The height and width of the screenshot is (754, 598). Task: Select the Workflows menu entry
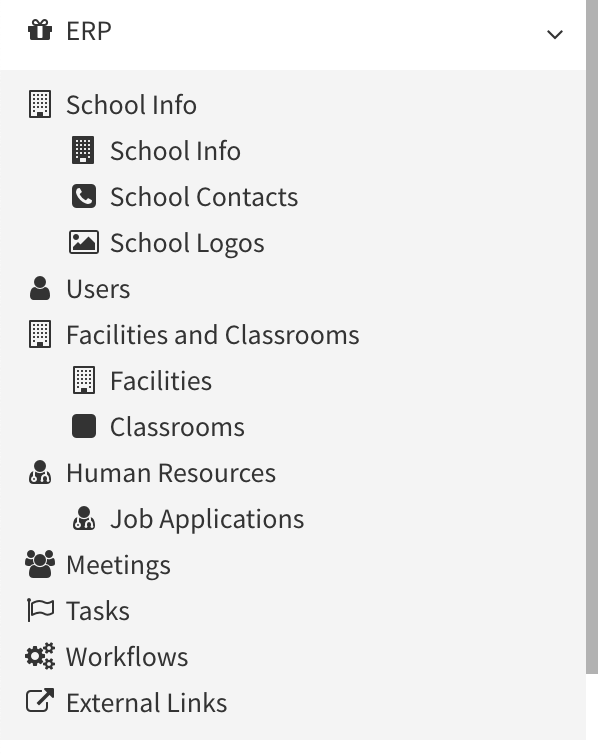[x=127, y=657]
